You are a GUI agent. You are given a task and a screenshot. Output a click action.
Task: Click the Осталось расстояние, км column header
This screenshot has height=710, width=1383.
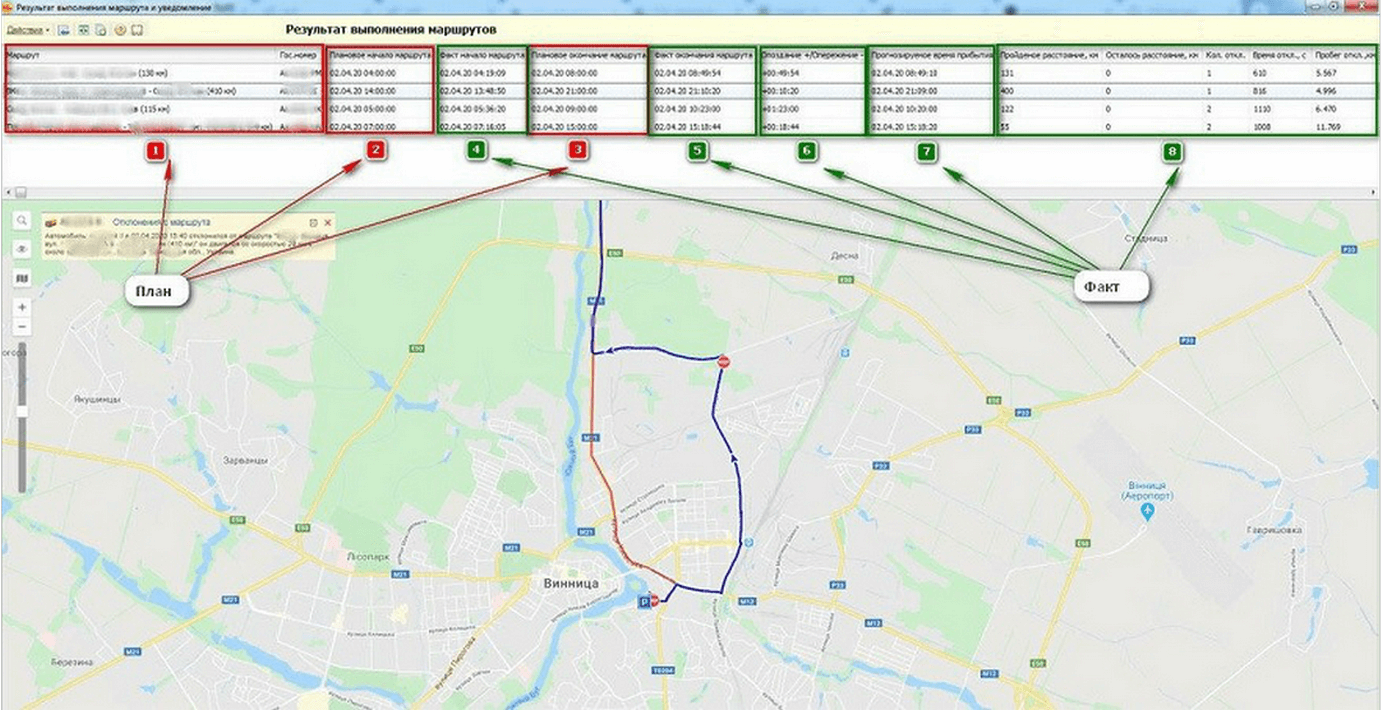tap(1152, 55)
